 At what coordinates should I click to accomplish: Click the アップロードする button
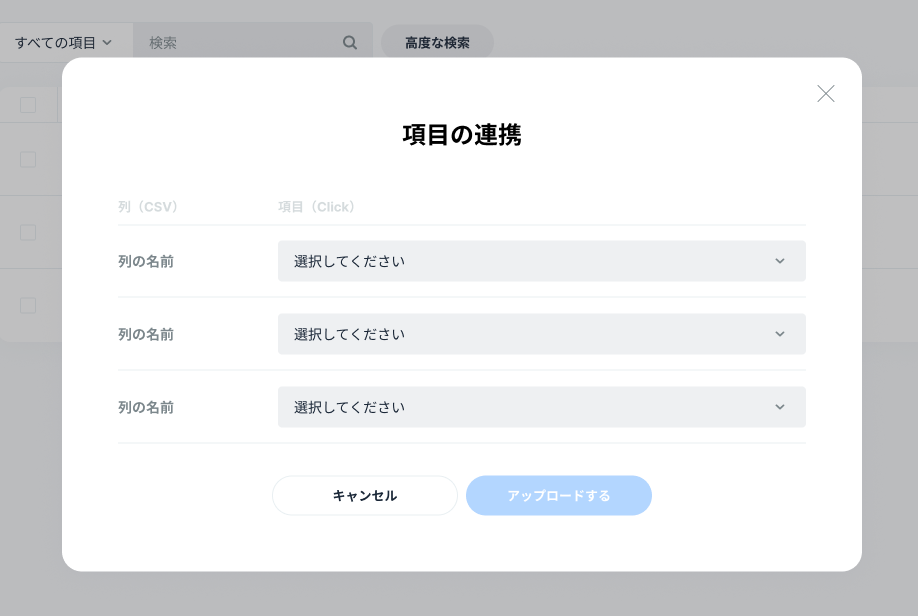(x=559, y=495)
